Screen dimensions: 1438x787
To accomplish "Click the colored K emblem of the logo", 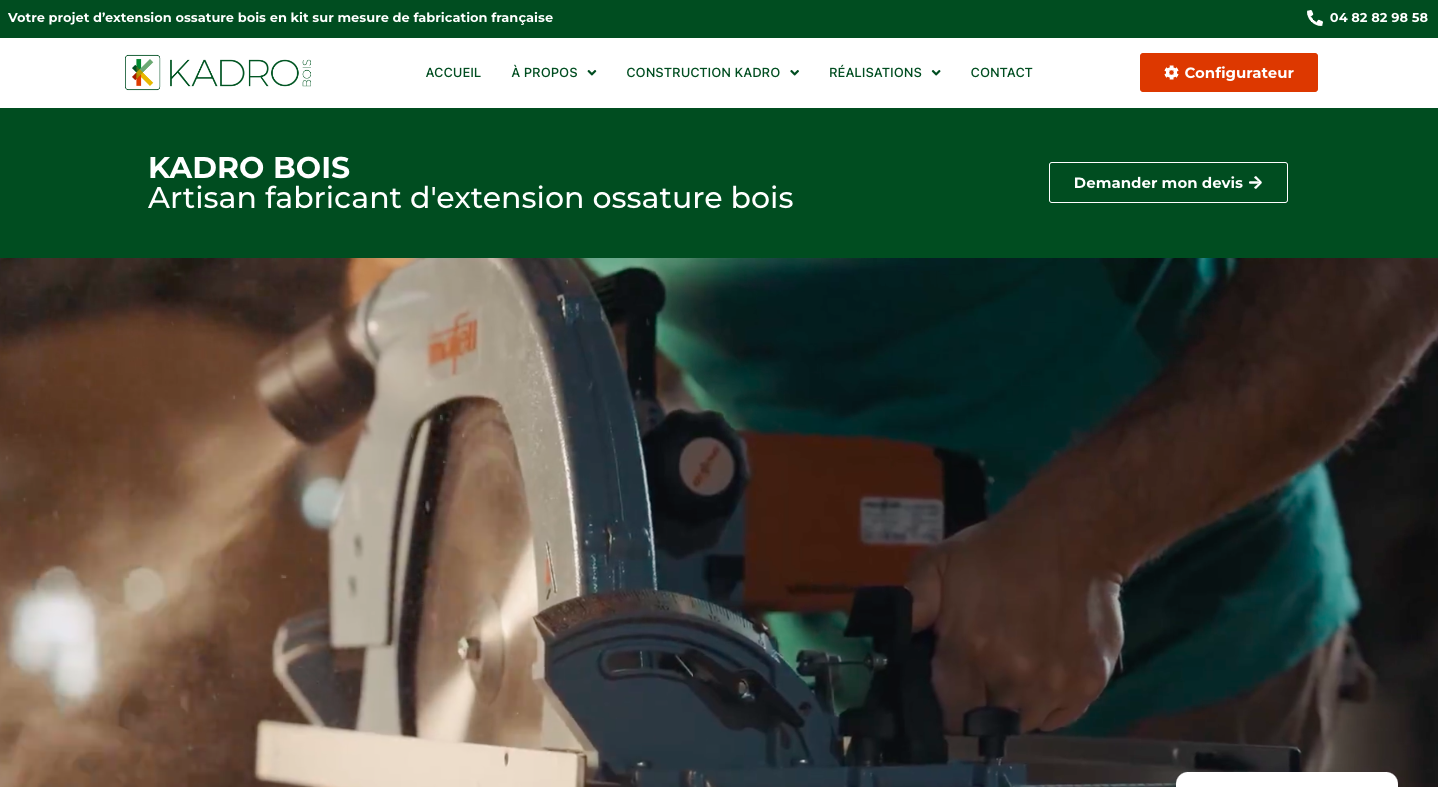I will click(142, 72).
